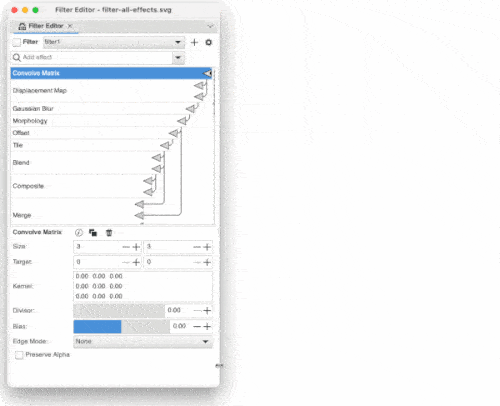Delete effect with the trash icon
This screenshot has width=500, height=406.
coord(109,233)
